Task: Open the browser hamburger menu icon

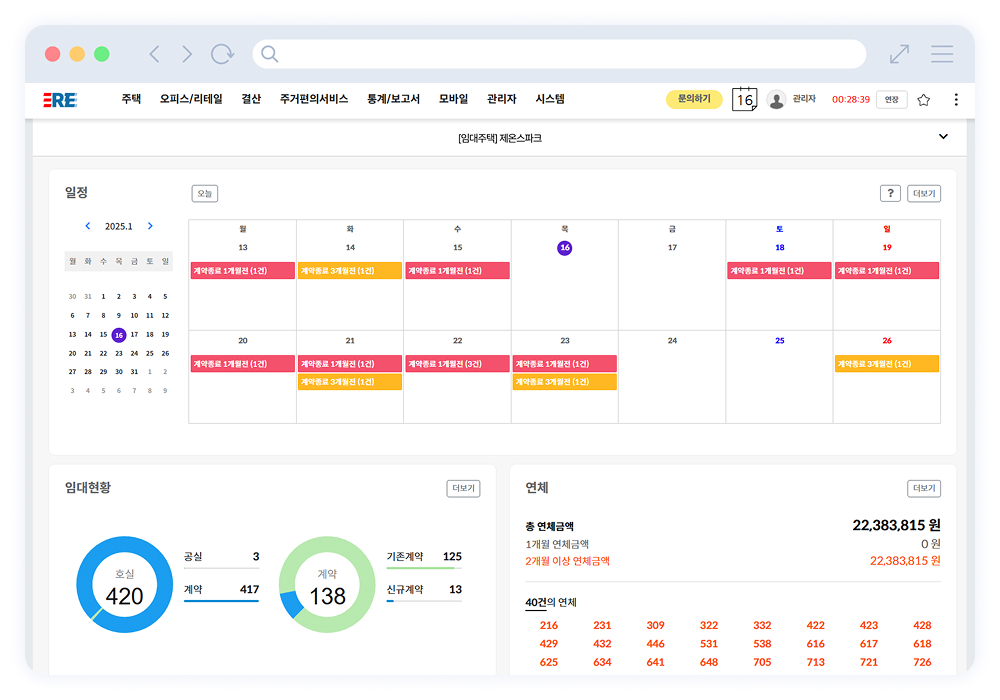Action: [941, 54]
